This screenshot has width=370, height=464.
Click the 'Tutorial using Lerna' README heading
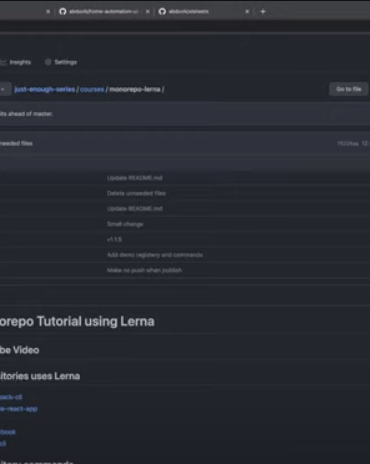pos(77,322)
